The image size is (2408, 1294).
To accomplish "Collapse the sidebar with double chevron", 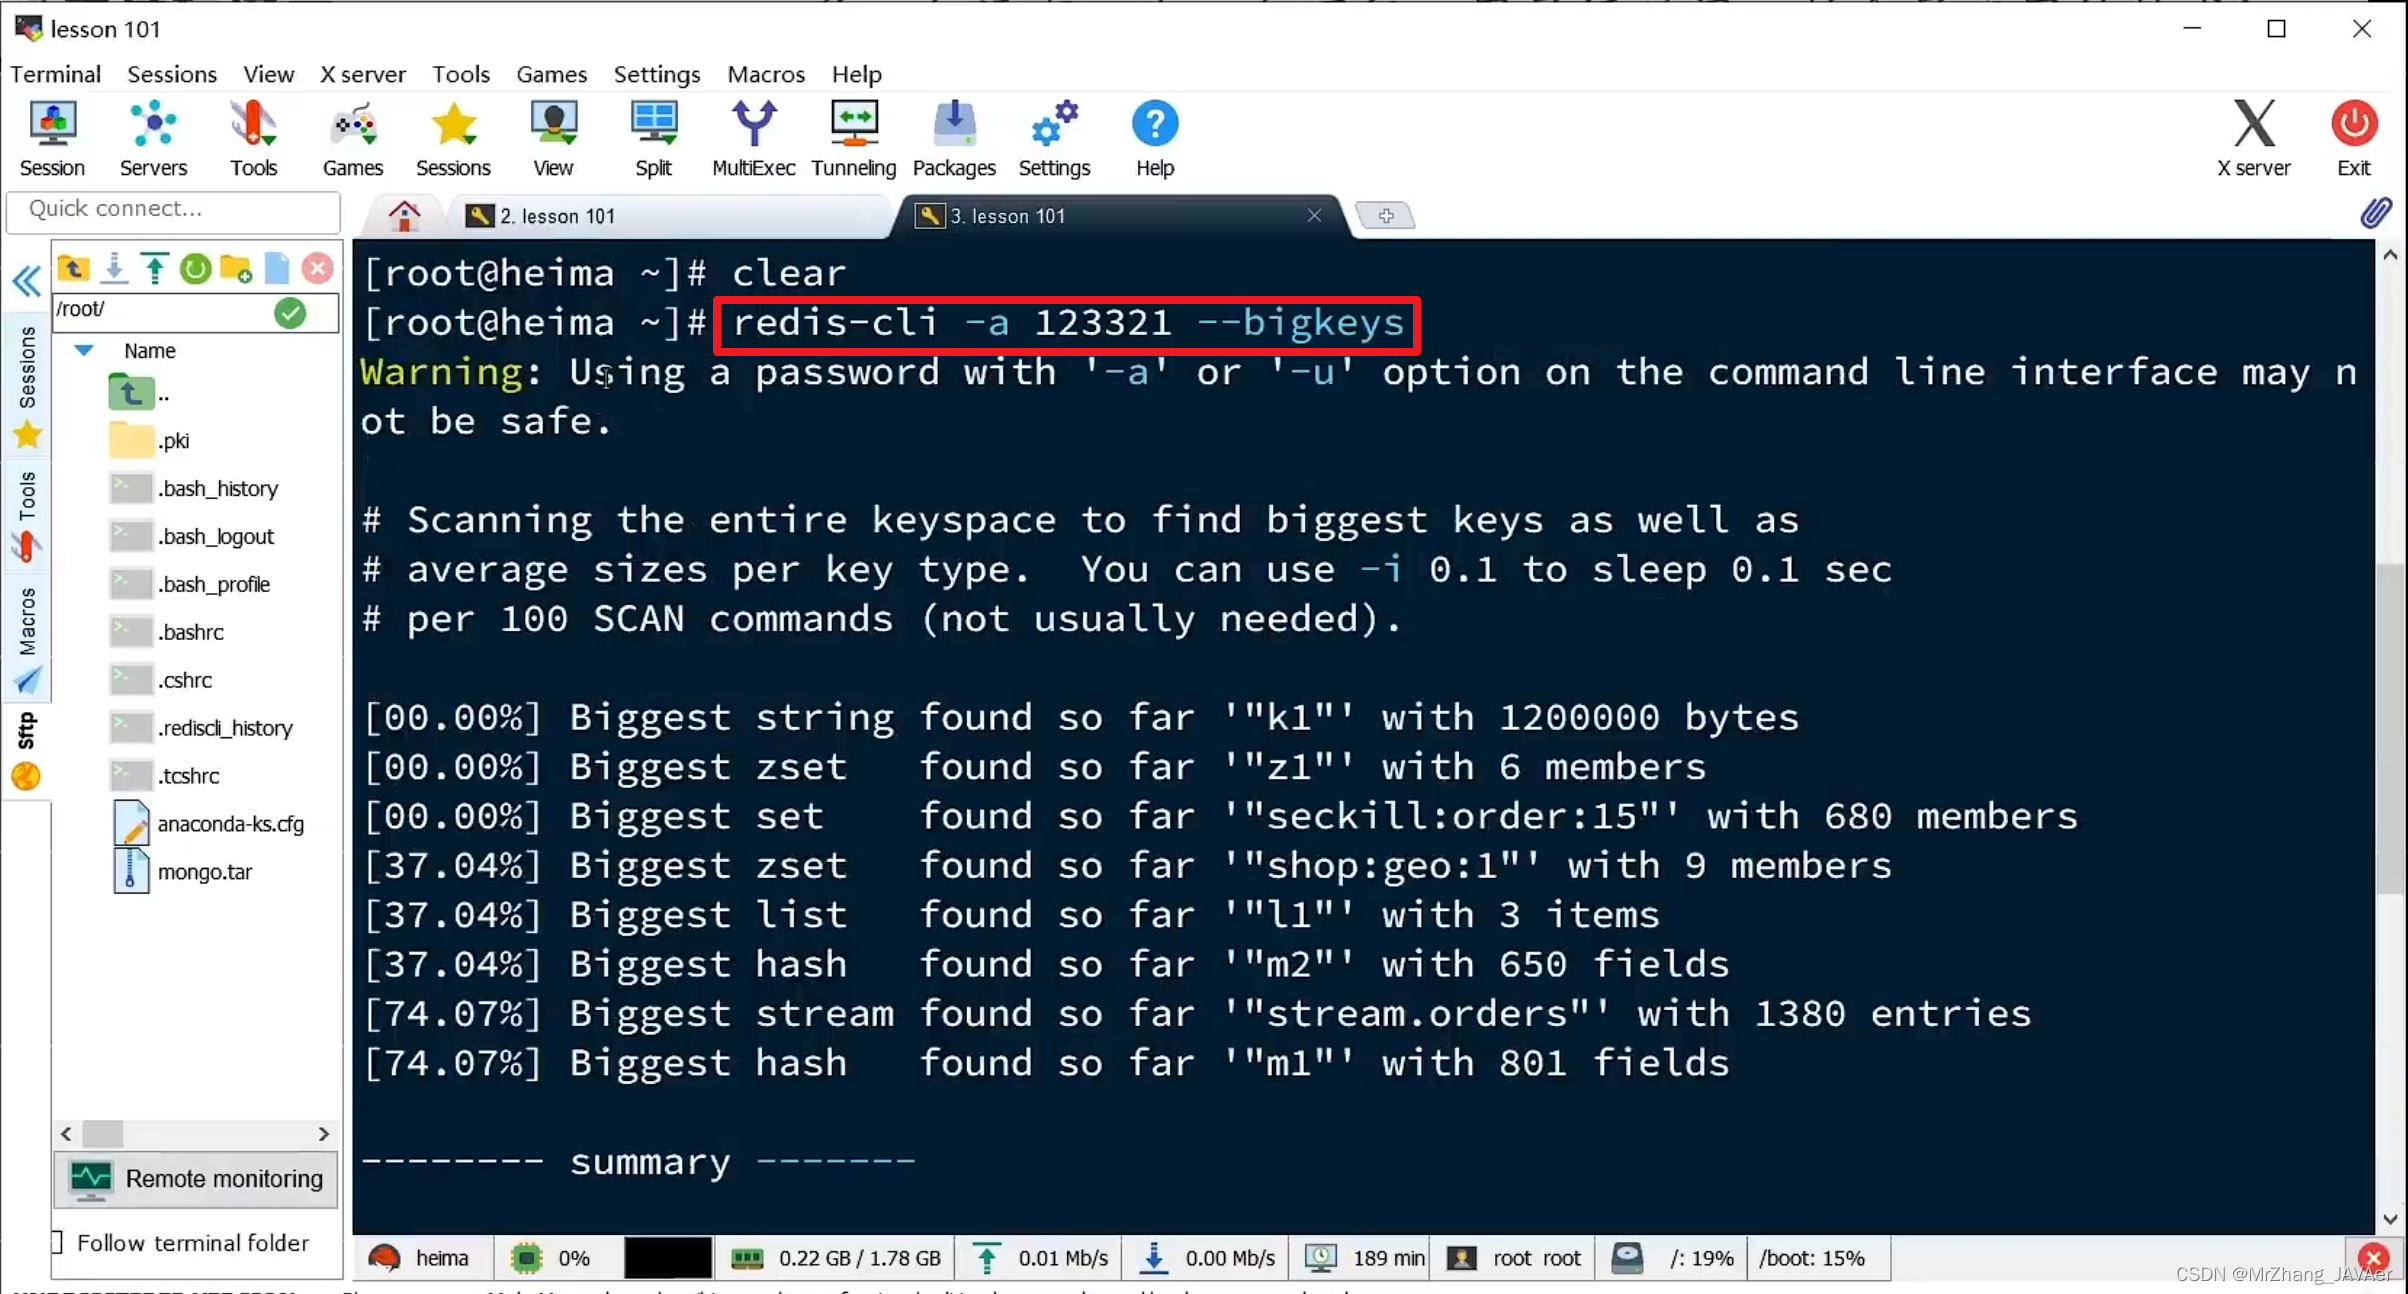I will (x=27, y=281).
